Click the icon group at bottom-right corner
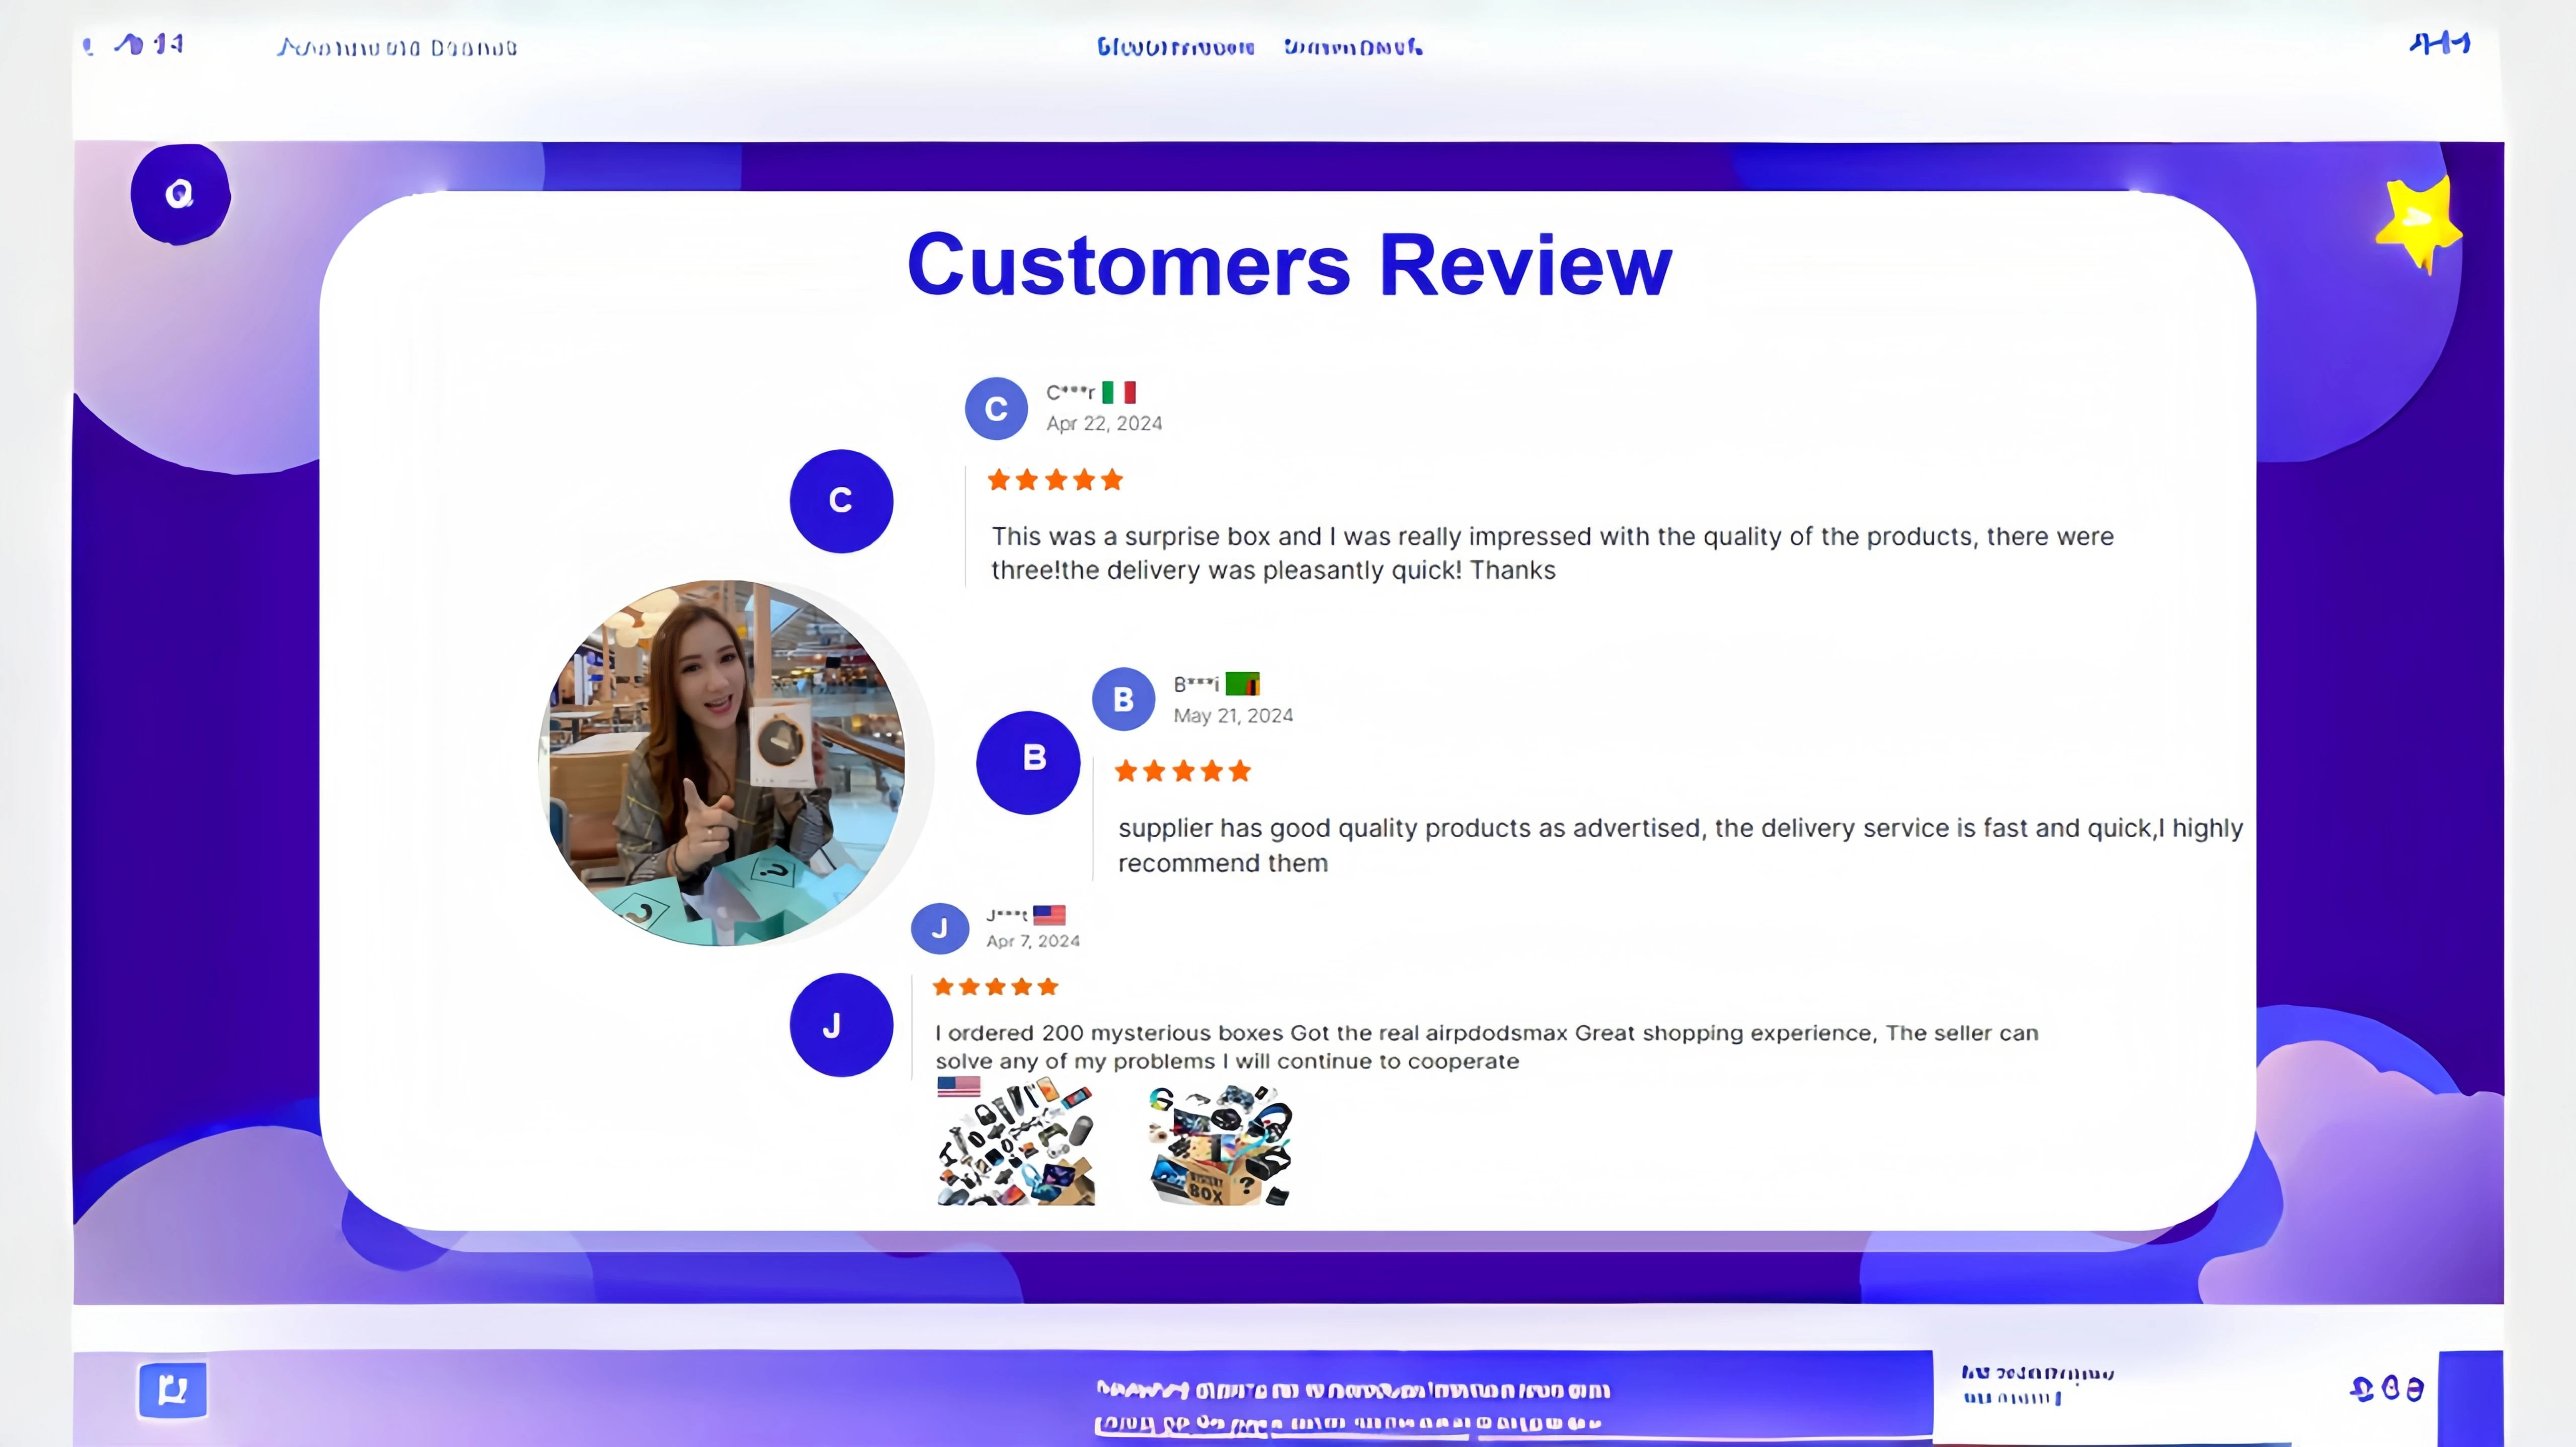2576x1447 pixels. click(x=2386, y=1388)
